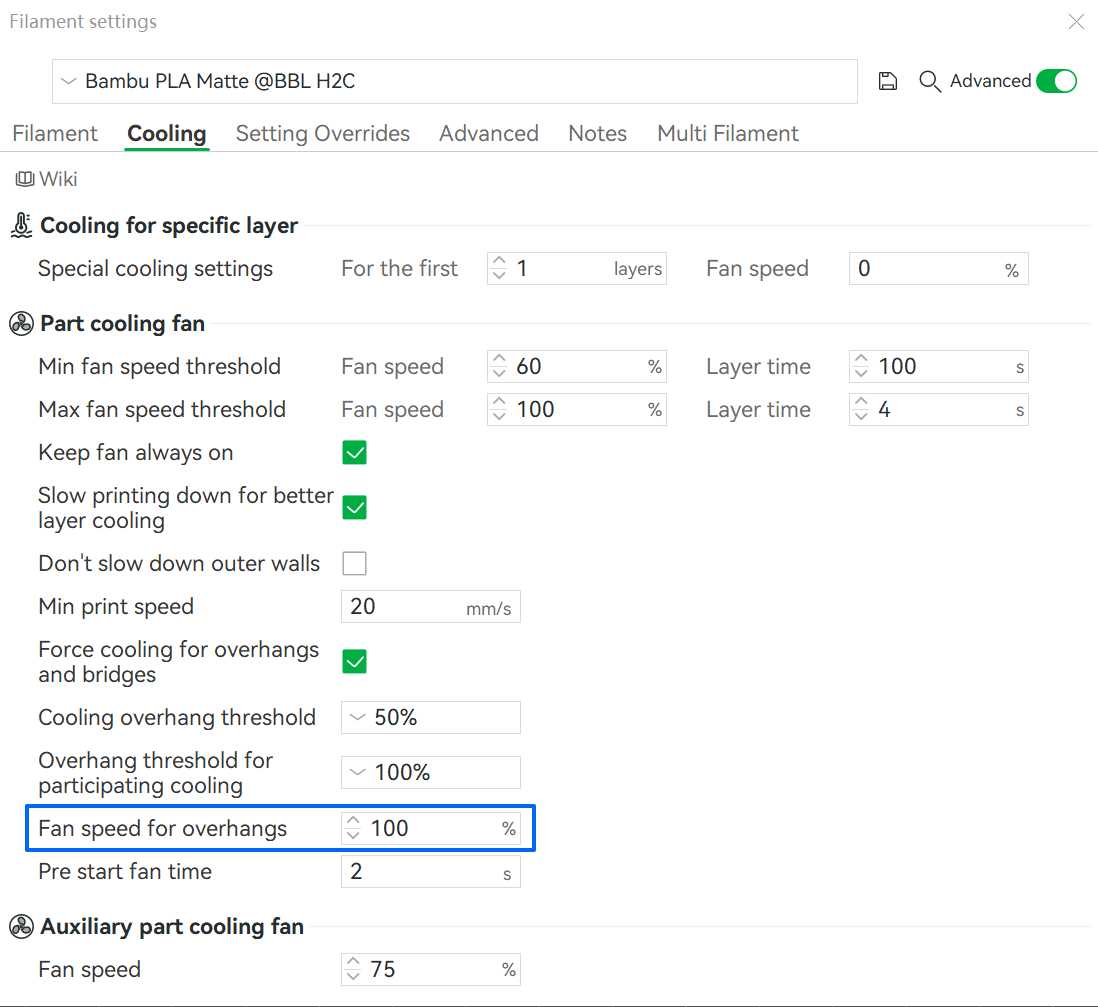Click the fan icon next to Part cooling fan
This screenshot has height=1007, width=1098.
(22, 324)
